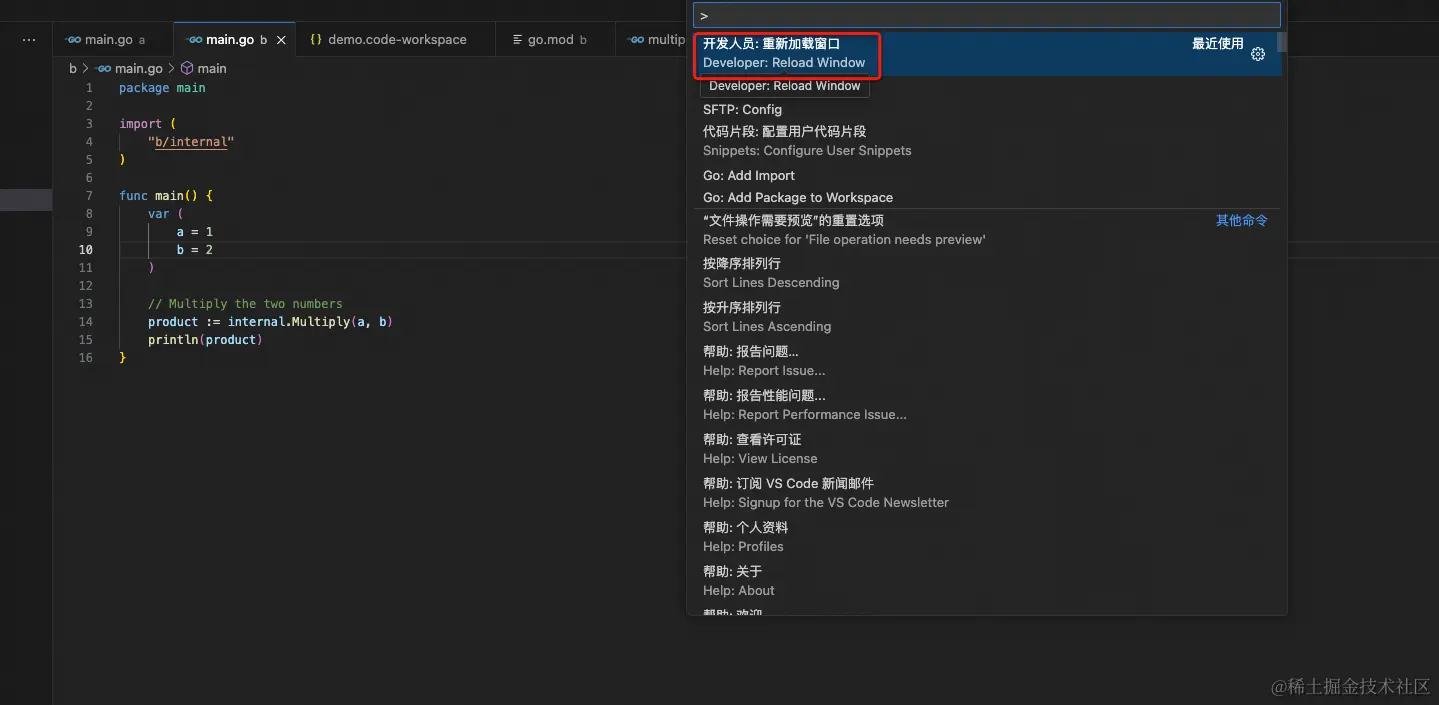Viewport: 1439px width, 705px height.
Task: Click line number 3 in the gutter
Action: (x=89, y=124)
